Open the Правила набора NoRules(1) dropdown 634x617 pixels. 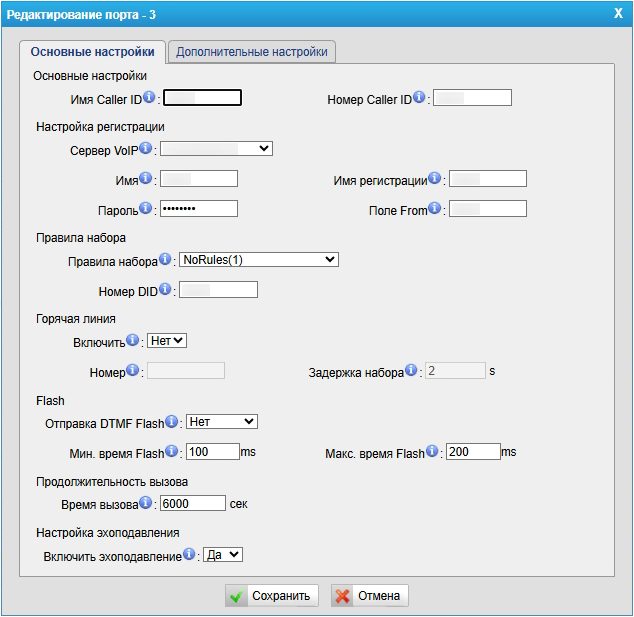coord(259,260)
